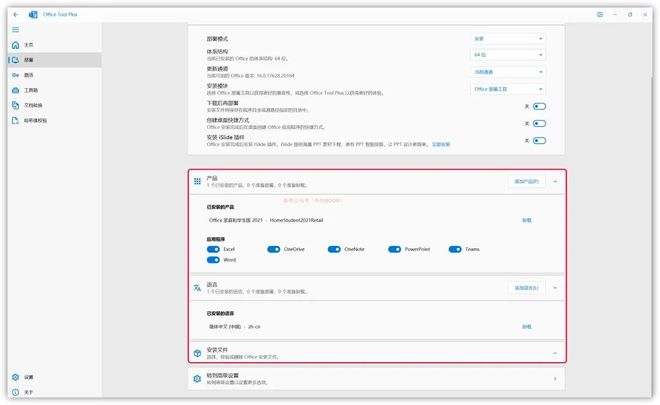
Task: Toggle the PowerPoint application switch
Action: (394, 248)
